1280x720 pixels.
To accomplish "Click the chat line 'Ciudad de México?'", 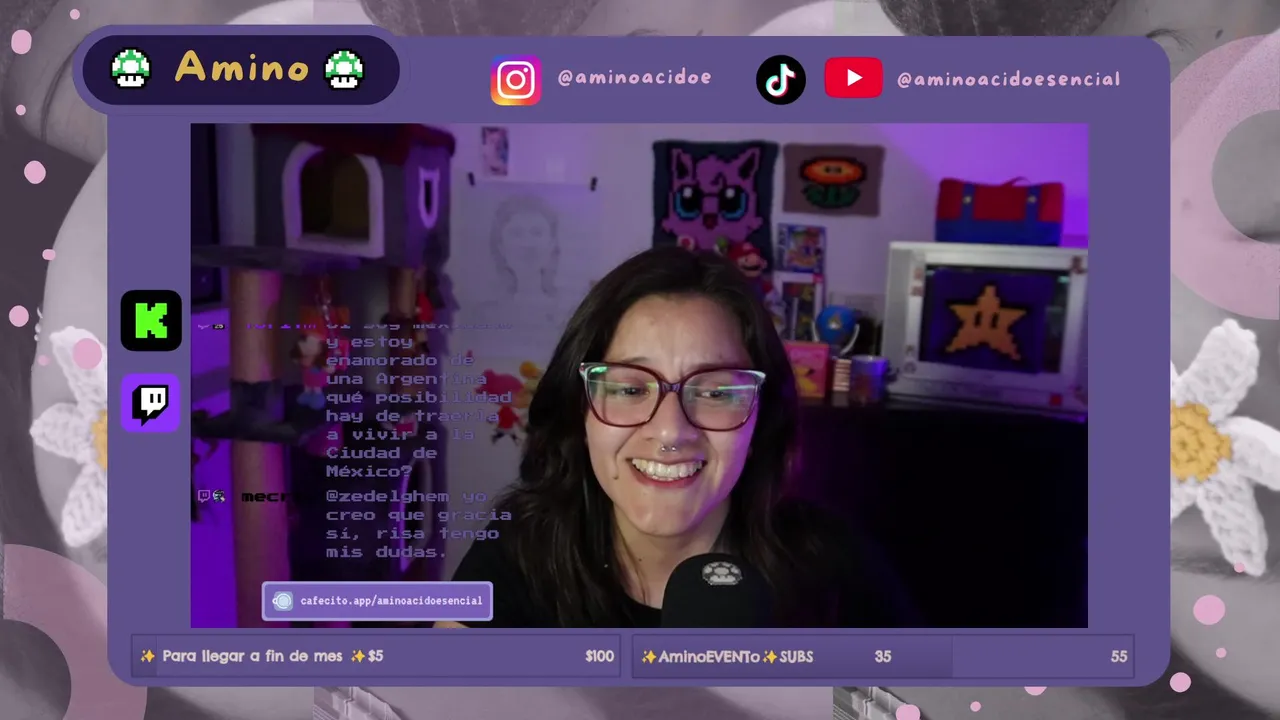I will [x=381, y=462].
